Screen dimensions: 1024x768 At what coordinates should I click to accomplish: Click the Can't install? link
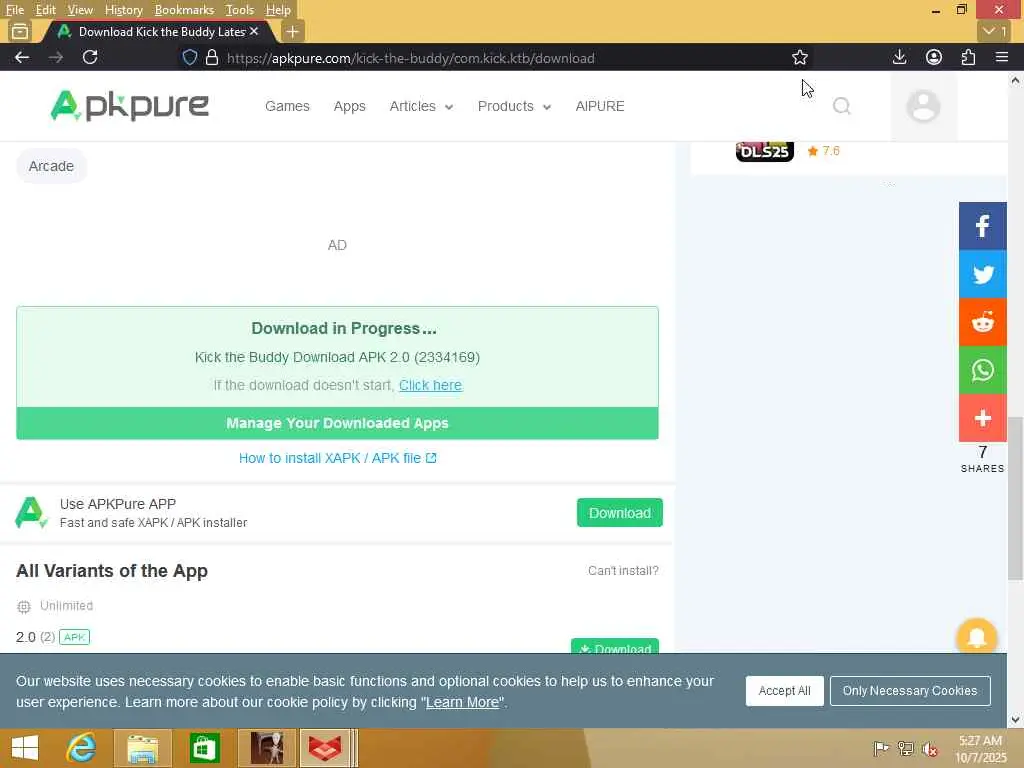[623, 571]
